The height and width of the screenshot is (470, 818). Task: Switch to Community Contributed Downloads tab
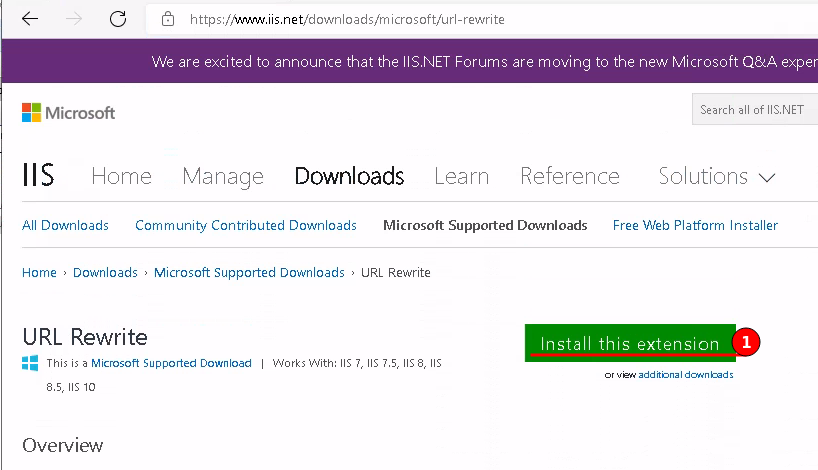pos(246,225)
